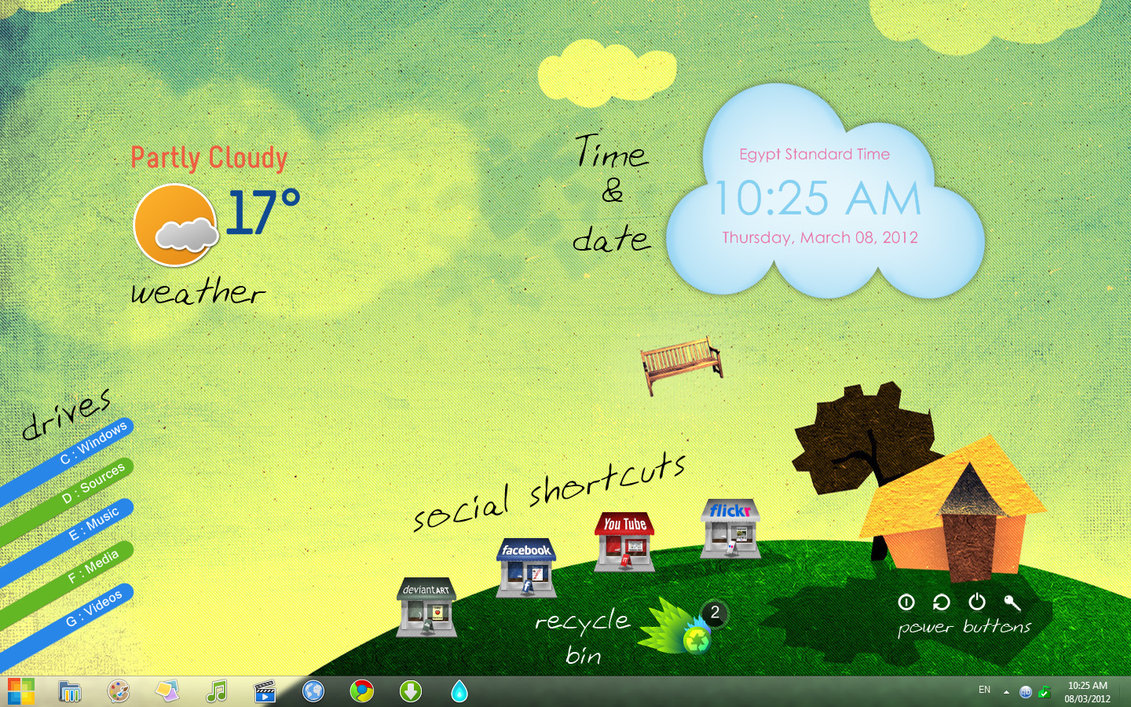
Task: Show hidden system tray icons arrow
Action: pos(1006,692)
